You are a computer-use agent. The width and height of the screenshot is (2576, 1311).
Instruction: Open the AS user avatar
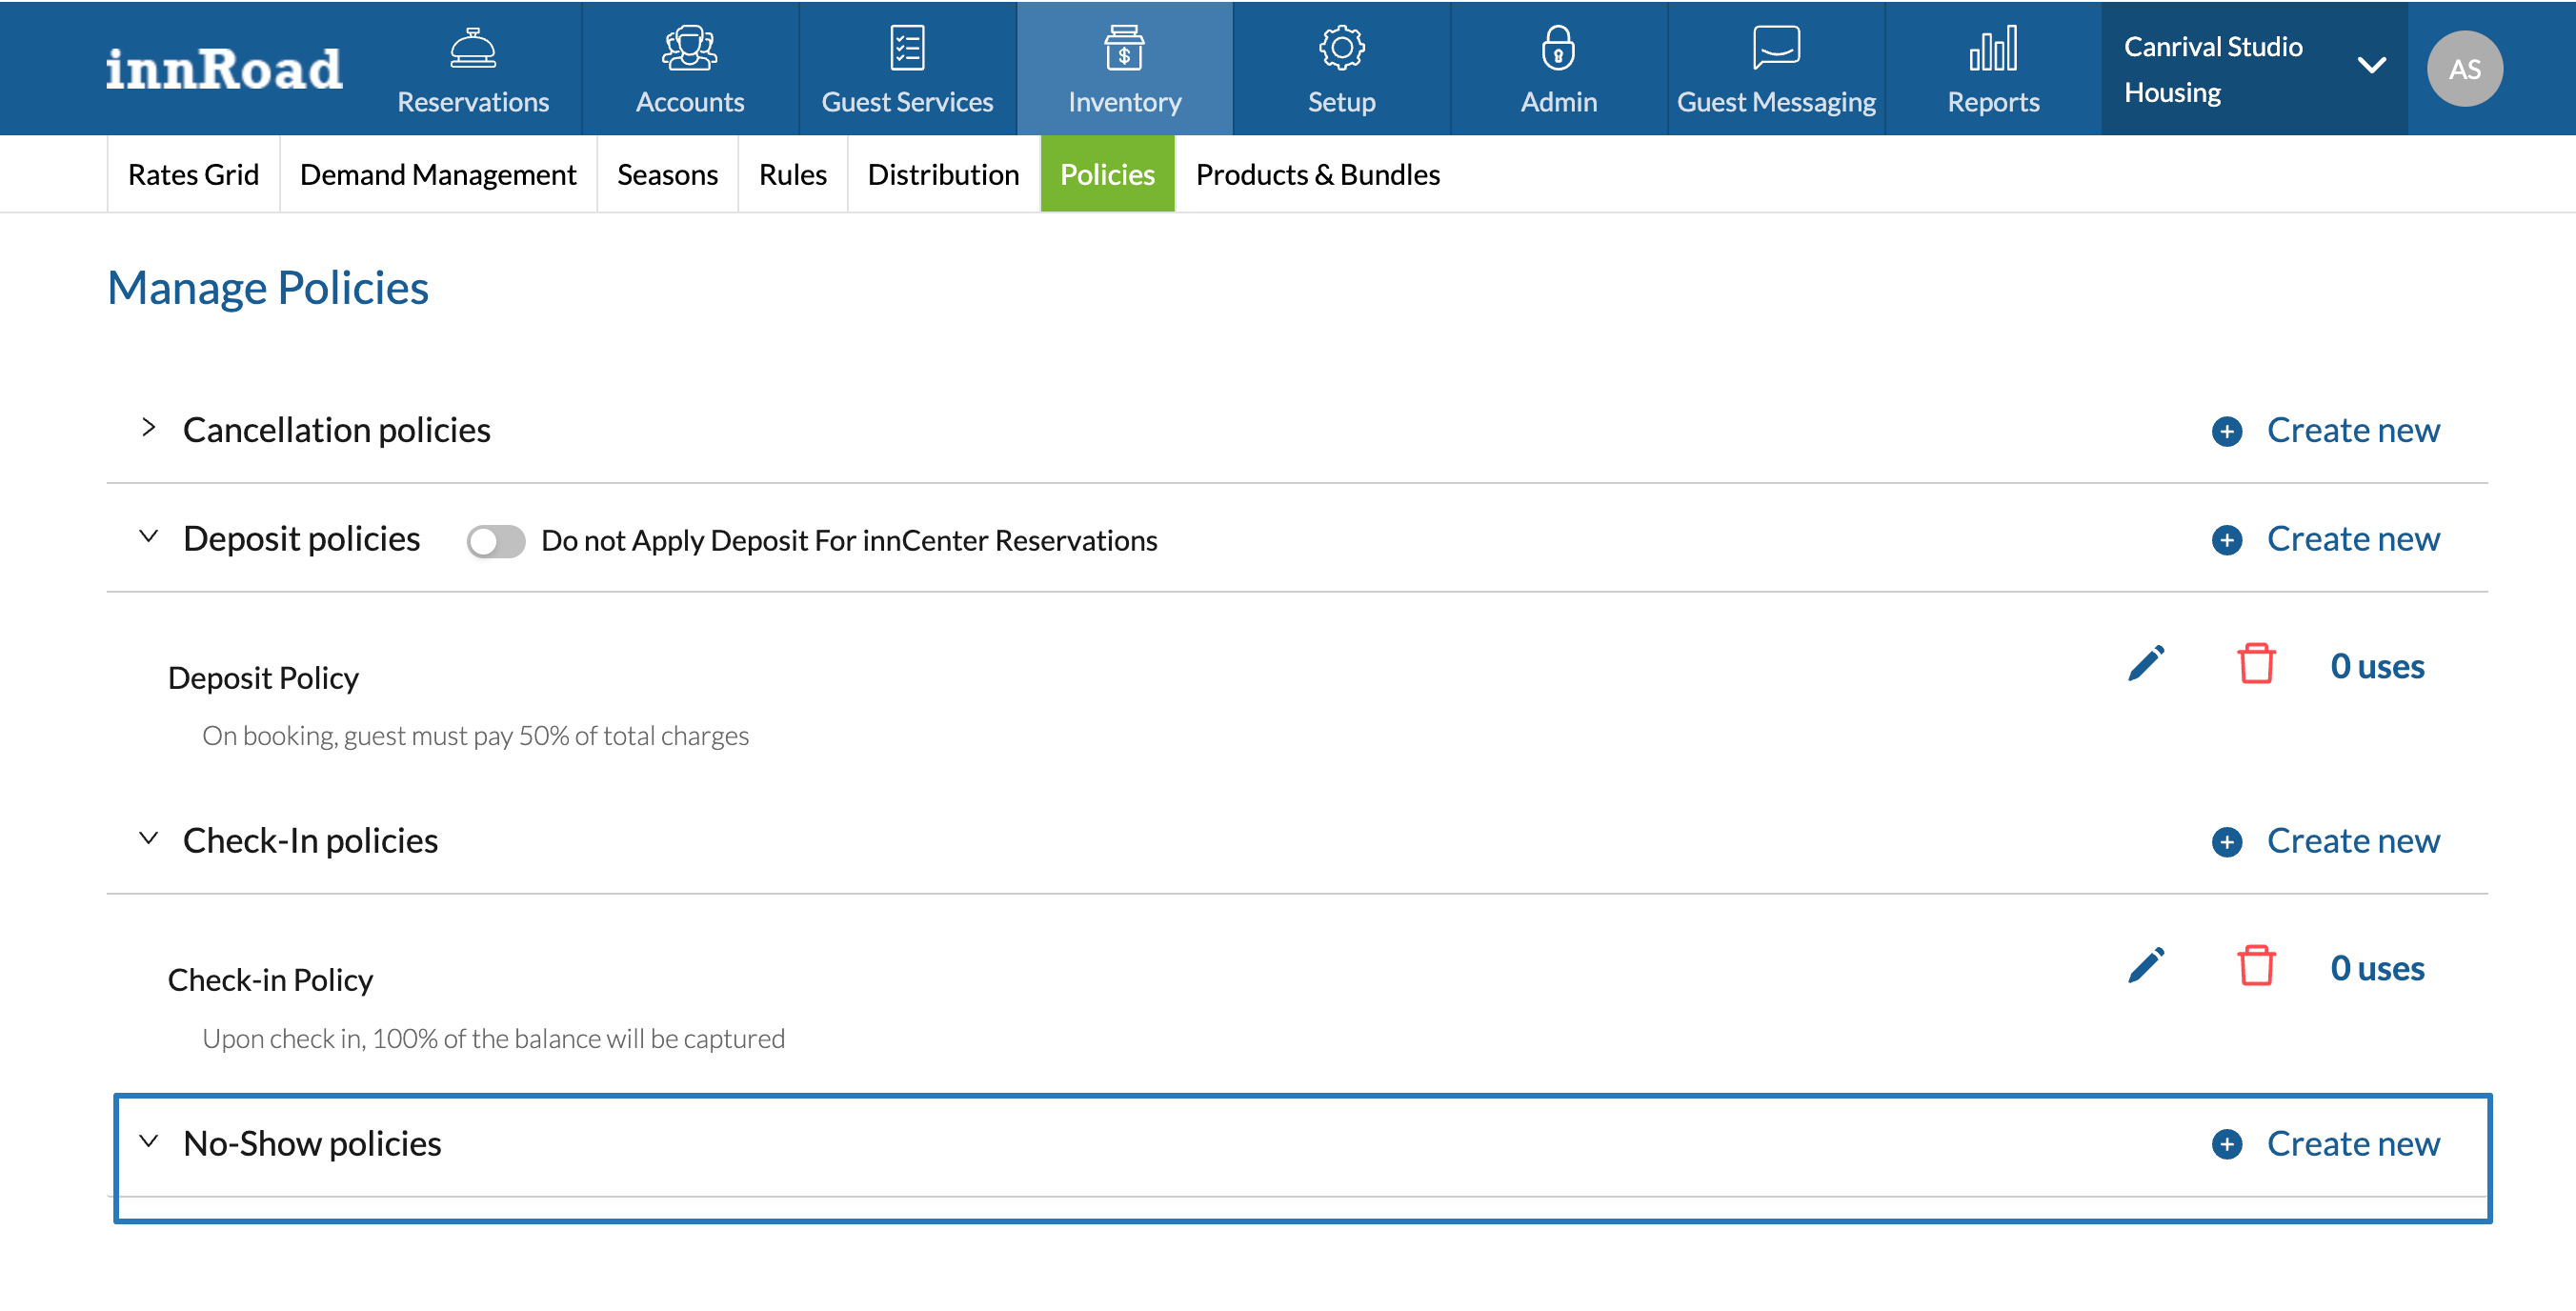point(2464,68)
